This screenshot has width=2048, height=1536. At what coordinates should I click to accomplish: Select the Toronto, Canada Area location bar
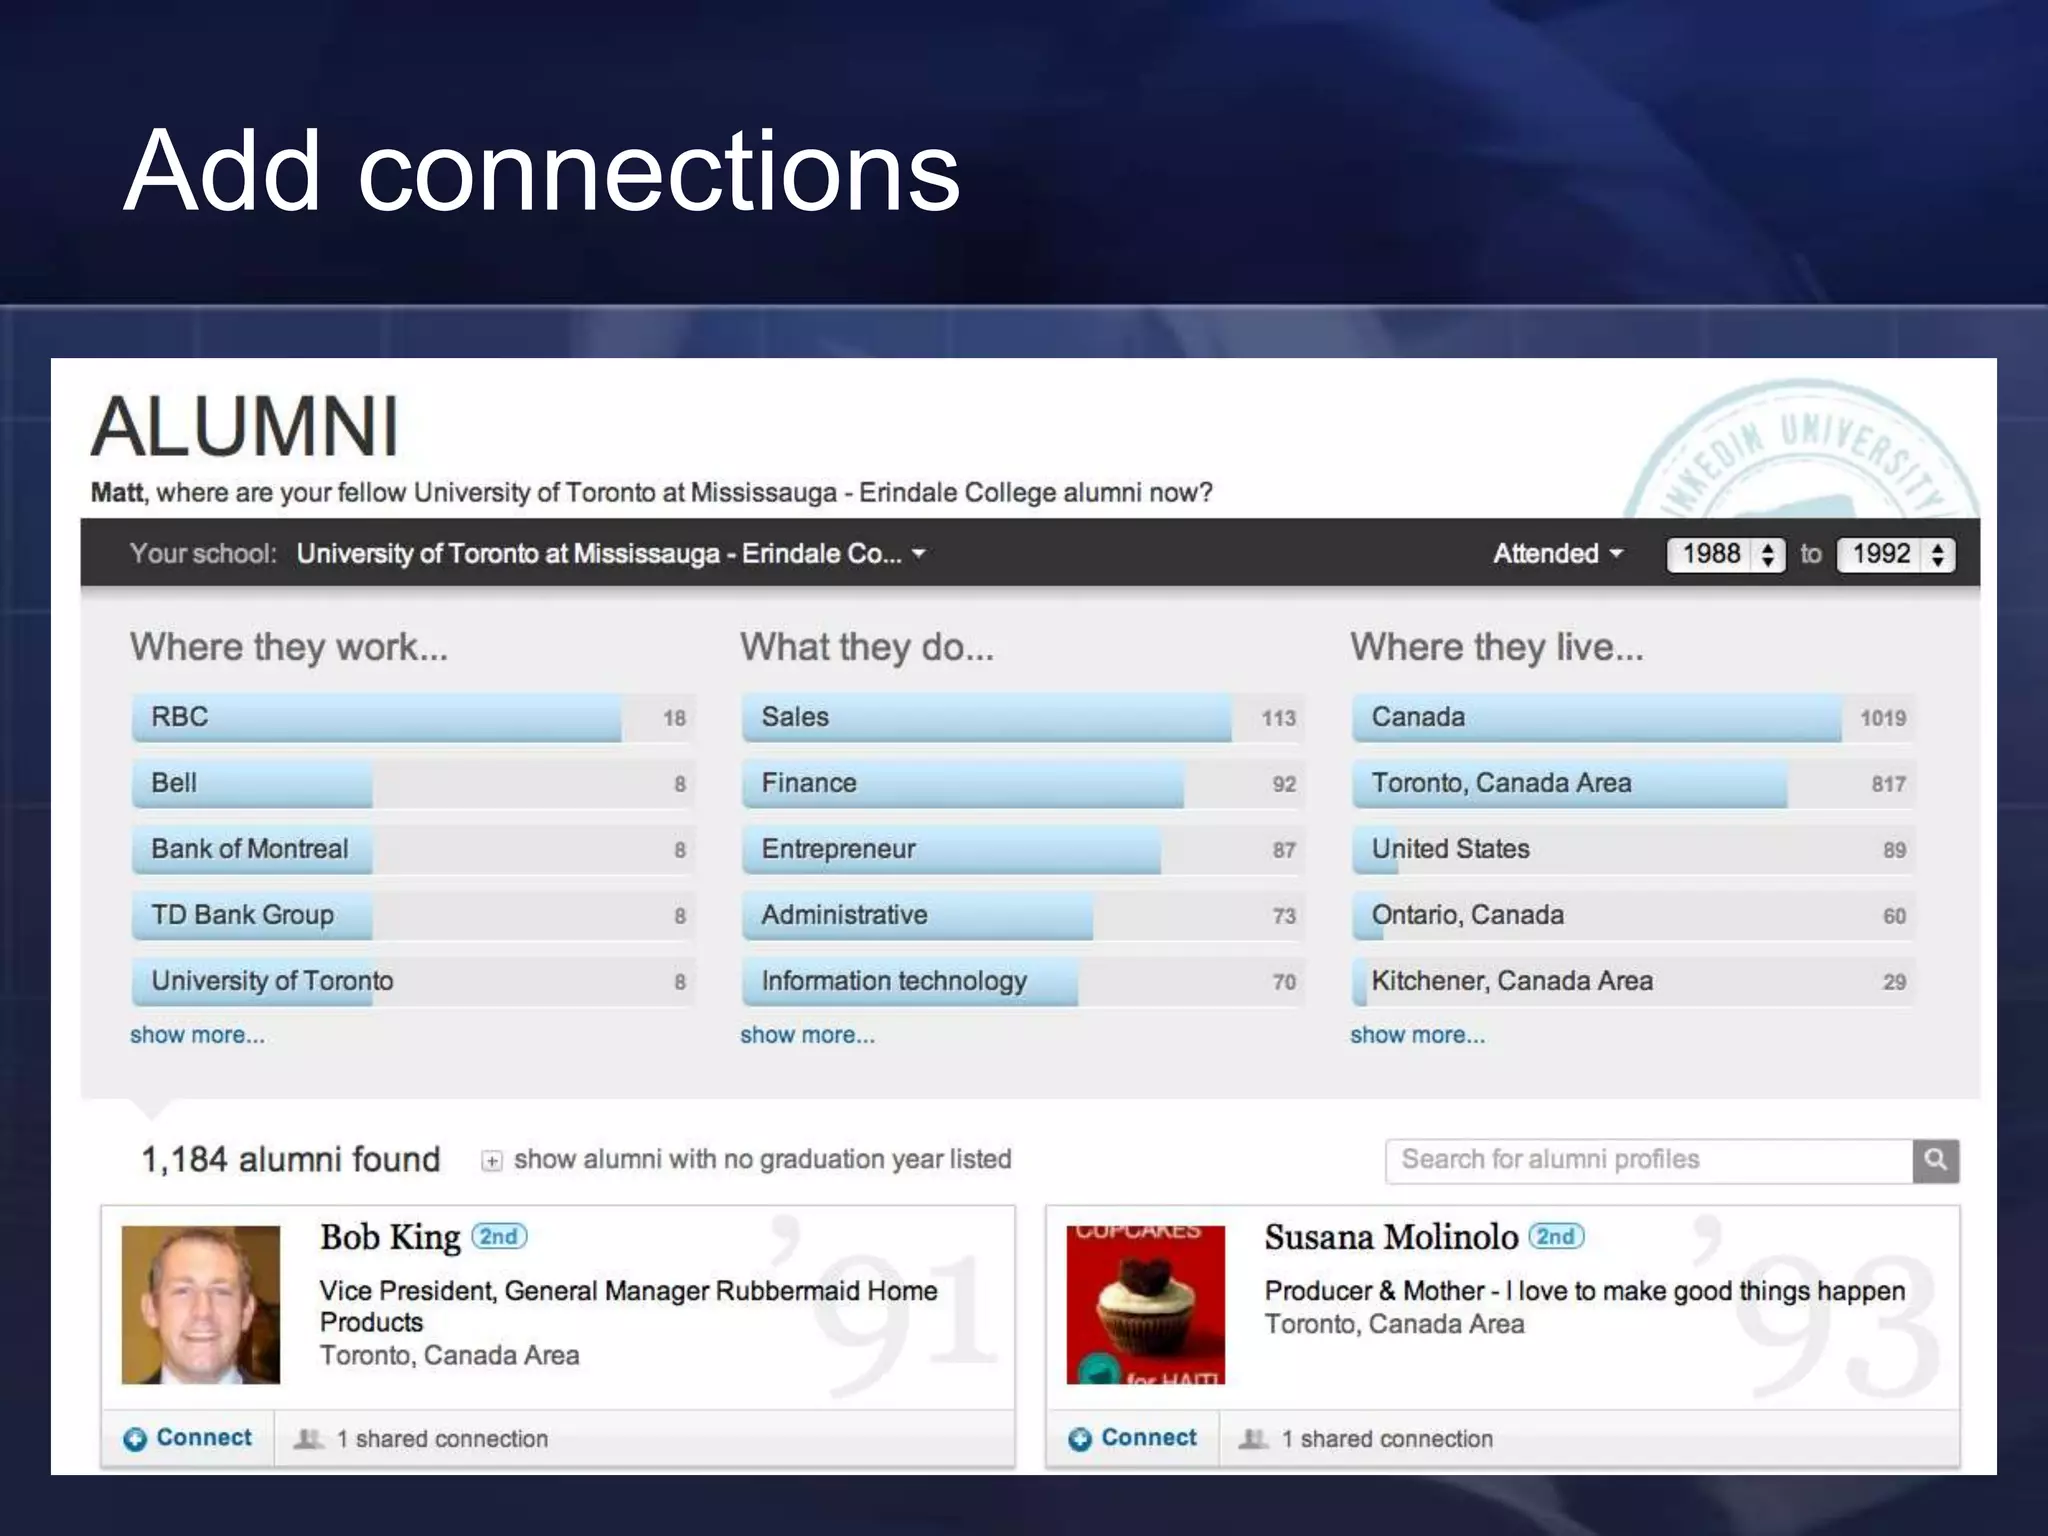(x=1633, y=784)
